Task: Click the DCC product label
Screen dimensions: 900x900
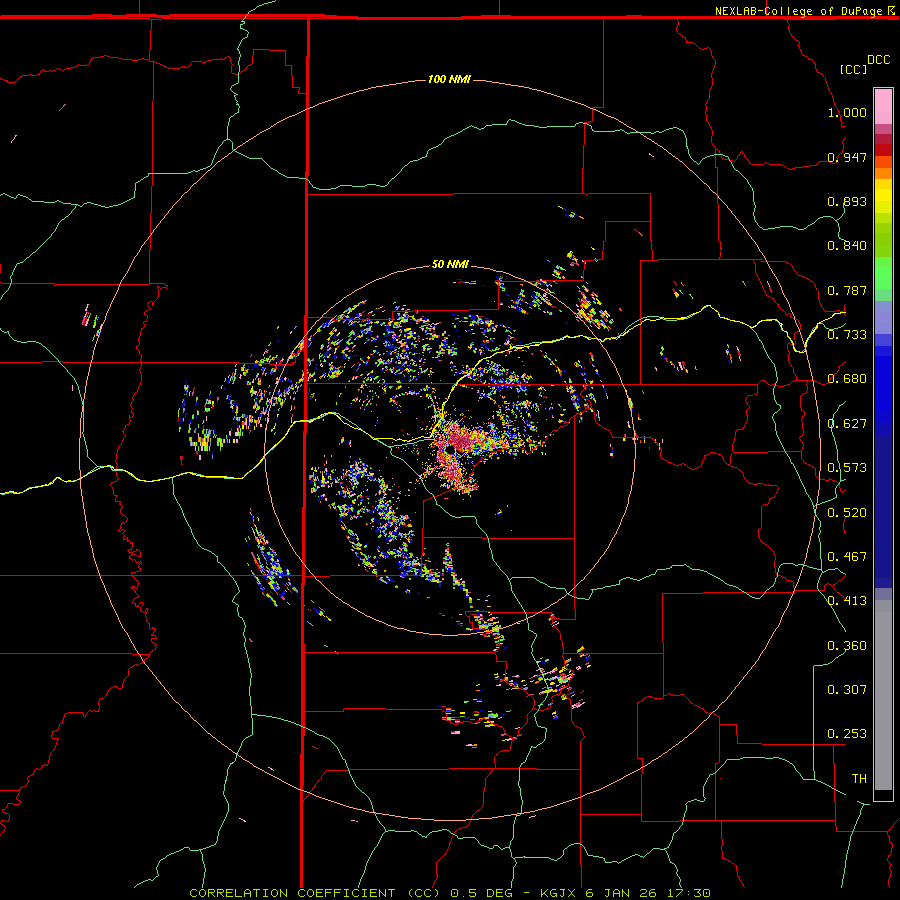Action: pos(878,60)
